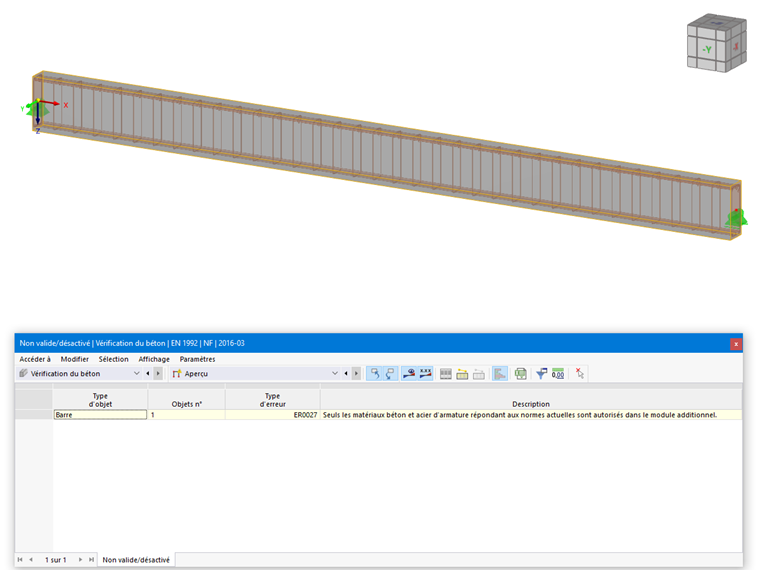Click the gray table columns icon

(446, 374)
